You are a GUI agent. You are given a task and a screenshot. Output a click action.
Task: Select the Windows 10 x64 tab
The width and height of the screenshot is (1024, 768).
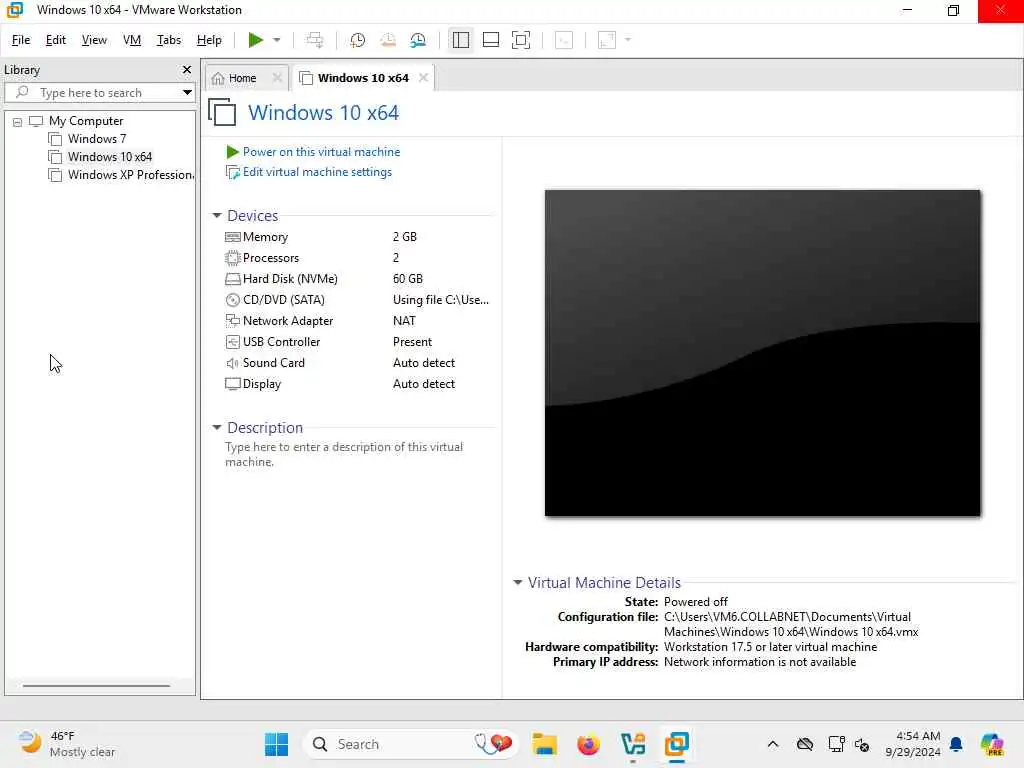click(x=363, y=78)
